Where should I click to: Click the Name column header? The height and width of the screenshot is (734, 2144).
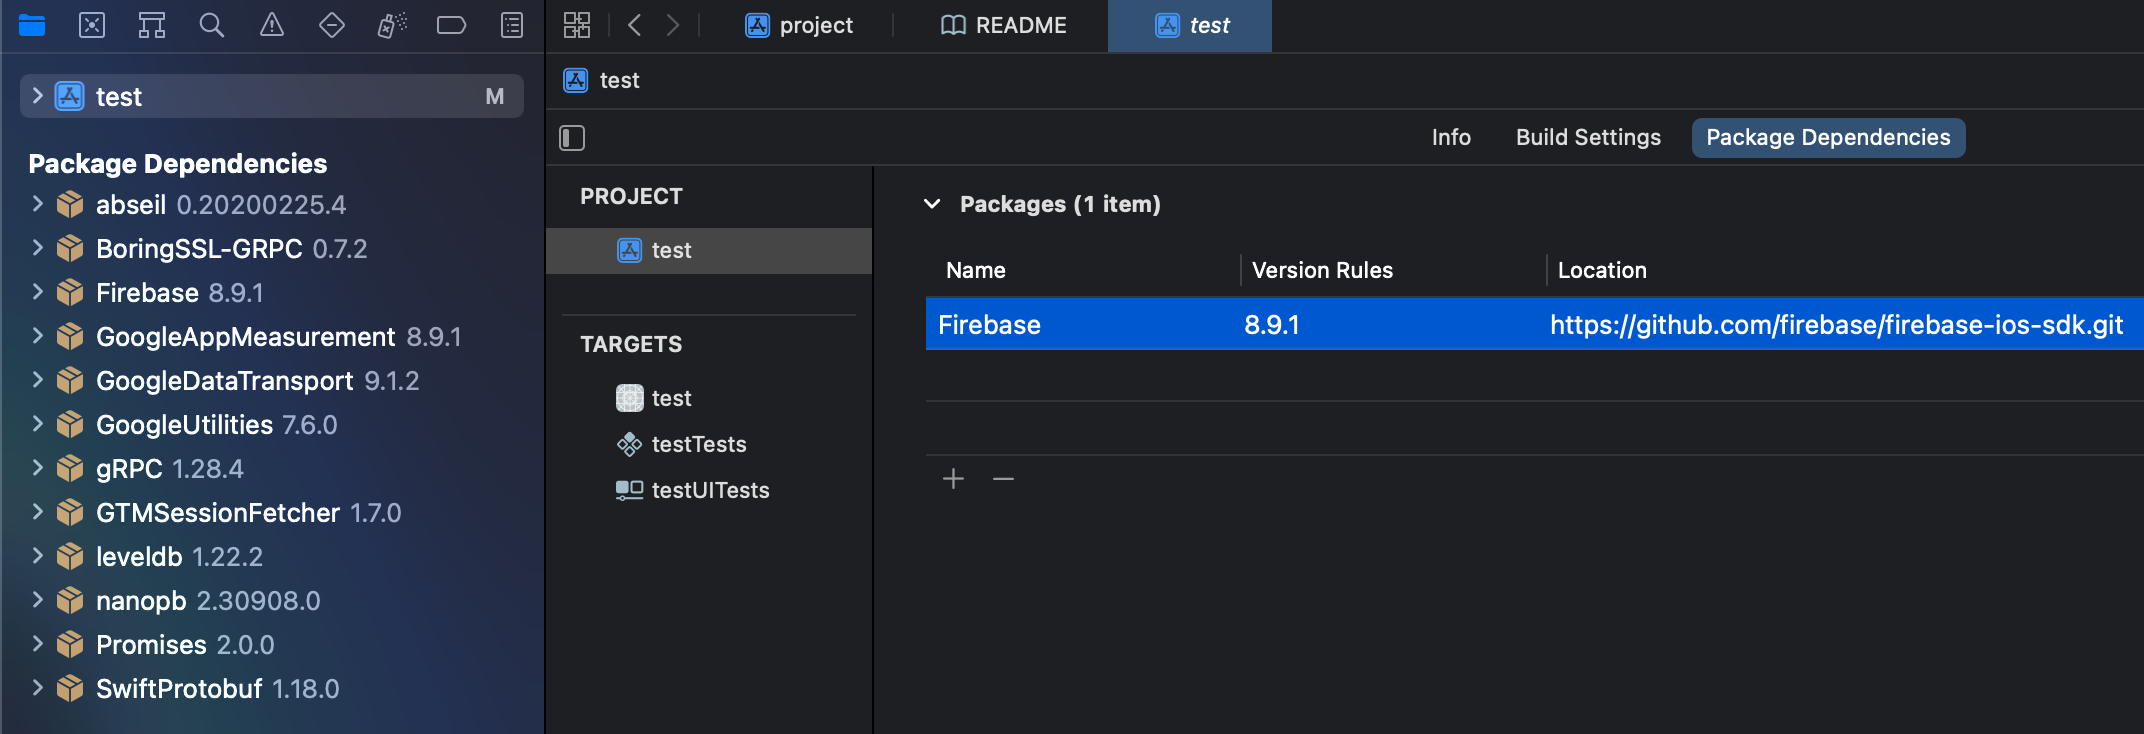(x=976, y=270)
